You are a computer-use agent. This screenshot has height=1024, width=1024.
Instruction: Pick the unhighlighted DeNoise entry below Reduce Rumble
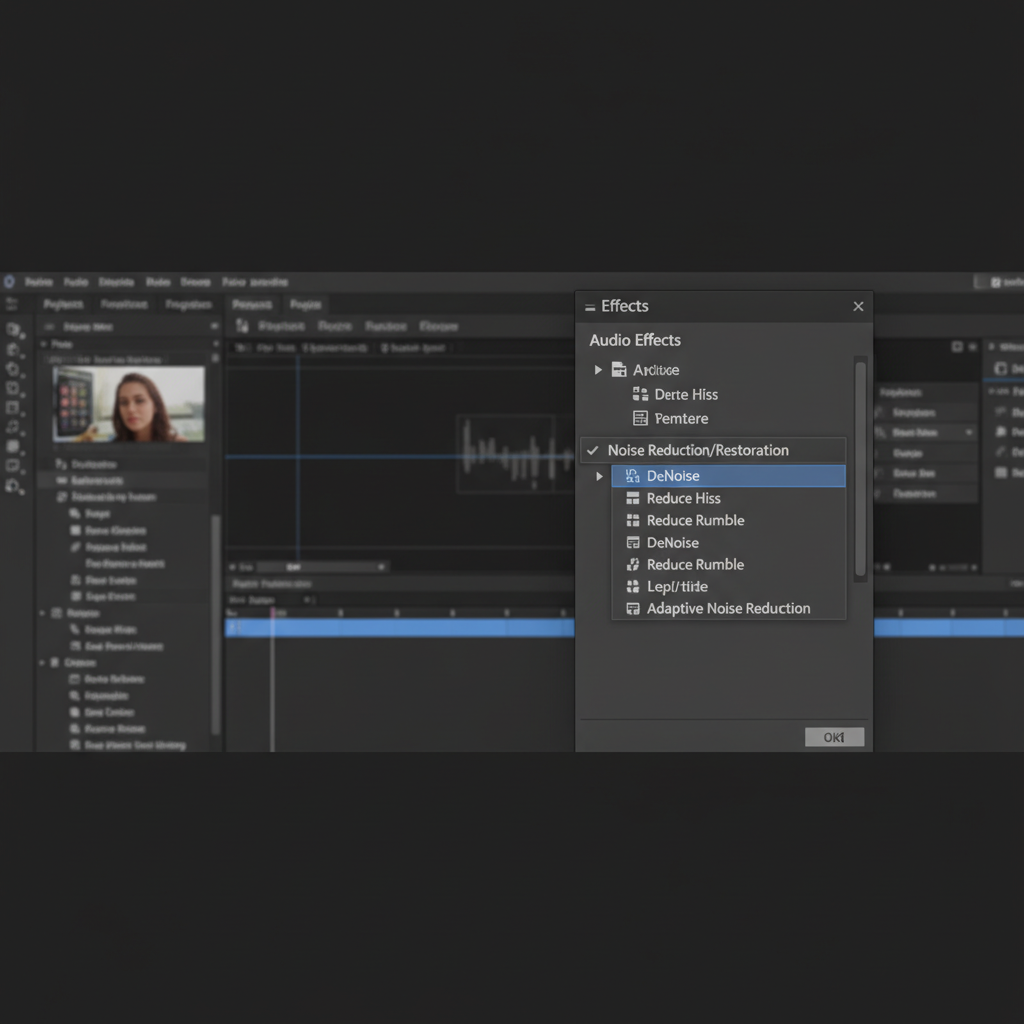pos(673,543)
